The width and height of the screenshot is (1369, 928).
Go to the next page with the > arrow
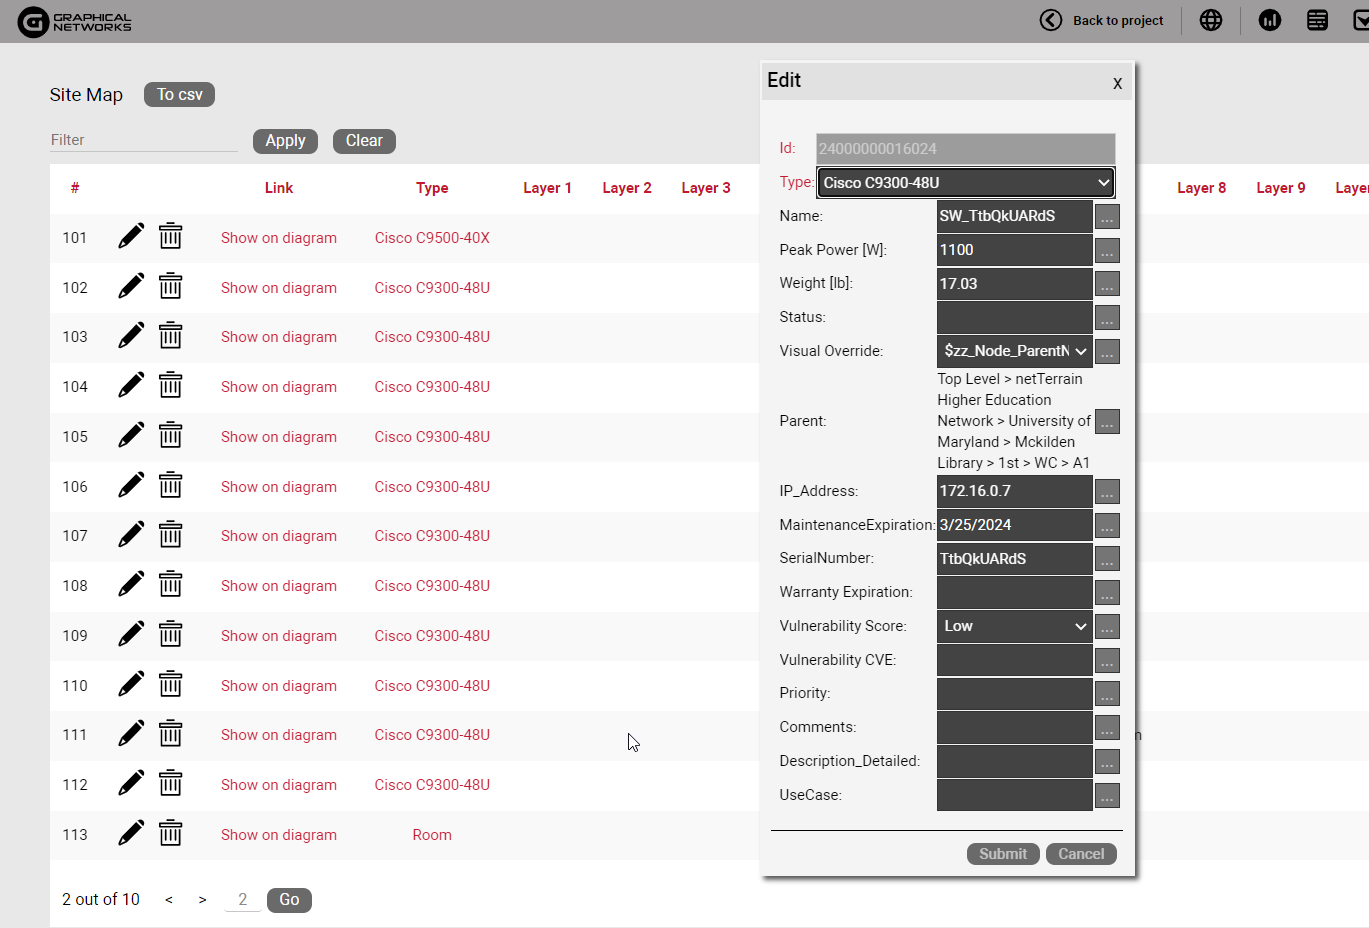pyautogui.click(x=202, y=900)
